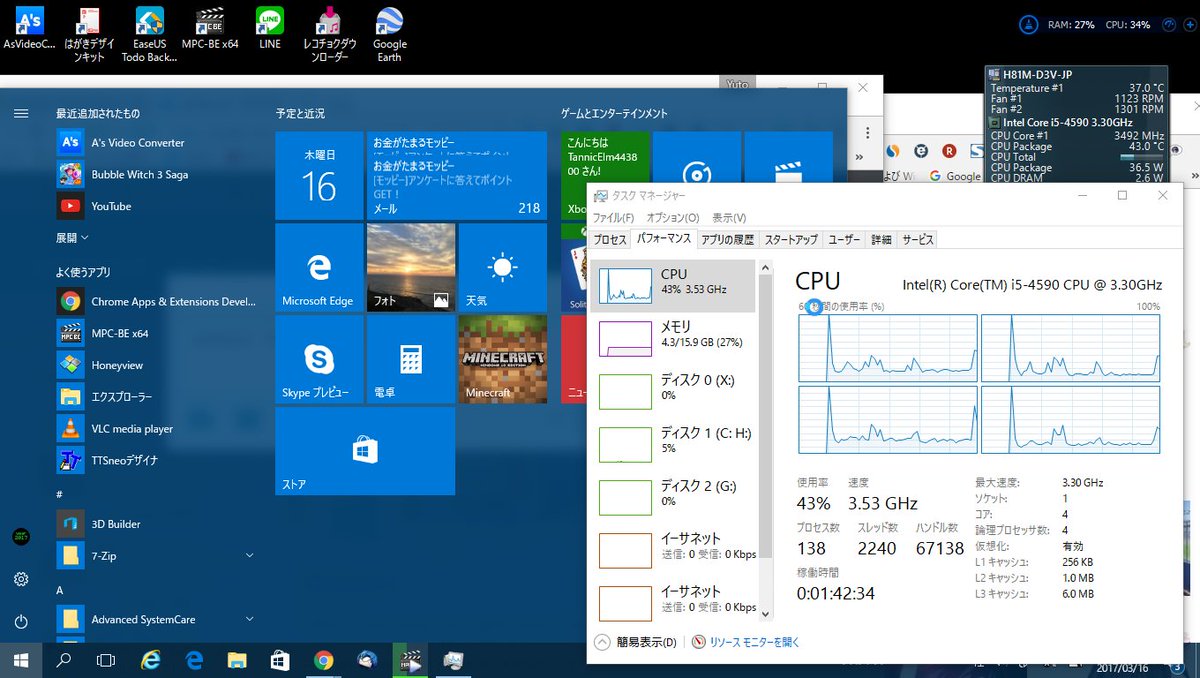Click the 予定と近況 tile group heading
This screenshot has width=1200, height=678.
[300, 114]
